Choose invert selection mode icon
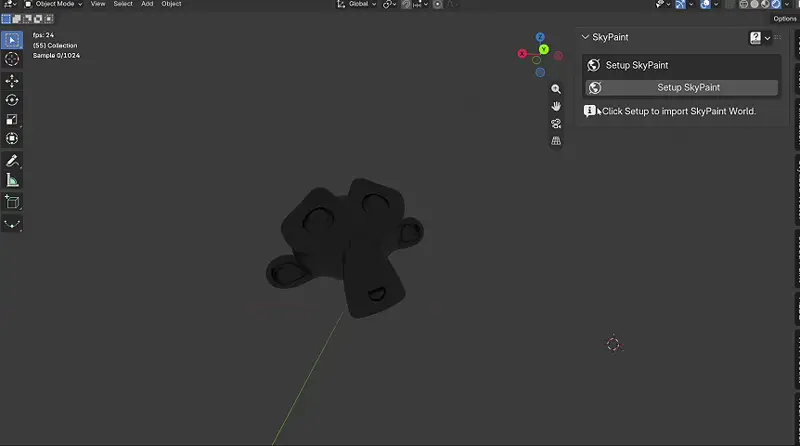Viewport: 800px width, 446px height. (38, 19)
